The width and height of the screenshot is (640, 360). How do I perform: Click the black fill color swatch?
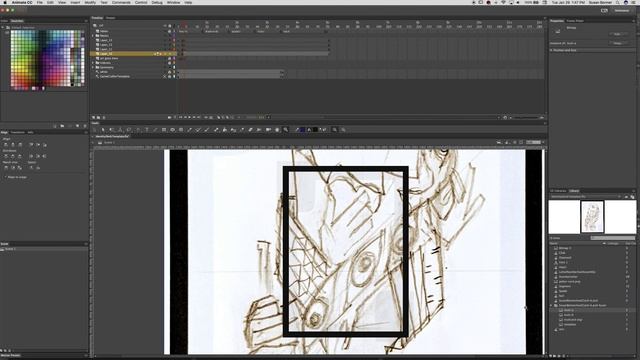pyautogui.click(x=315, y=130)
